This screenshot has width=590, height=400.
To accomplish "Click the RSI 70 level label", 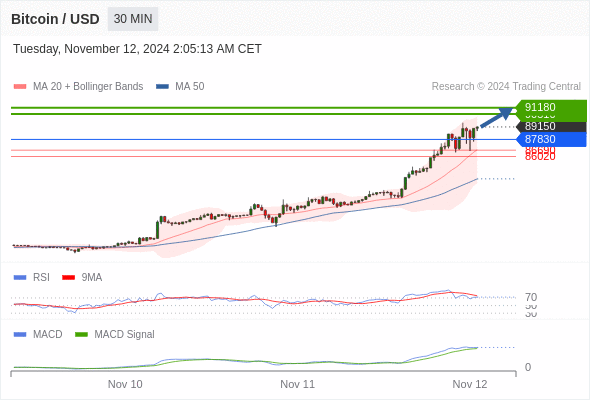I will (x=531, y=297).
